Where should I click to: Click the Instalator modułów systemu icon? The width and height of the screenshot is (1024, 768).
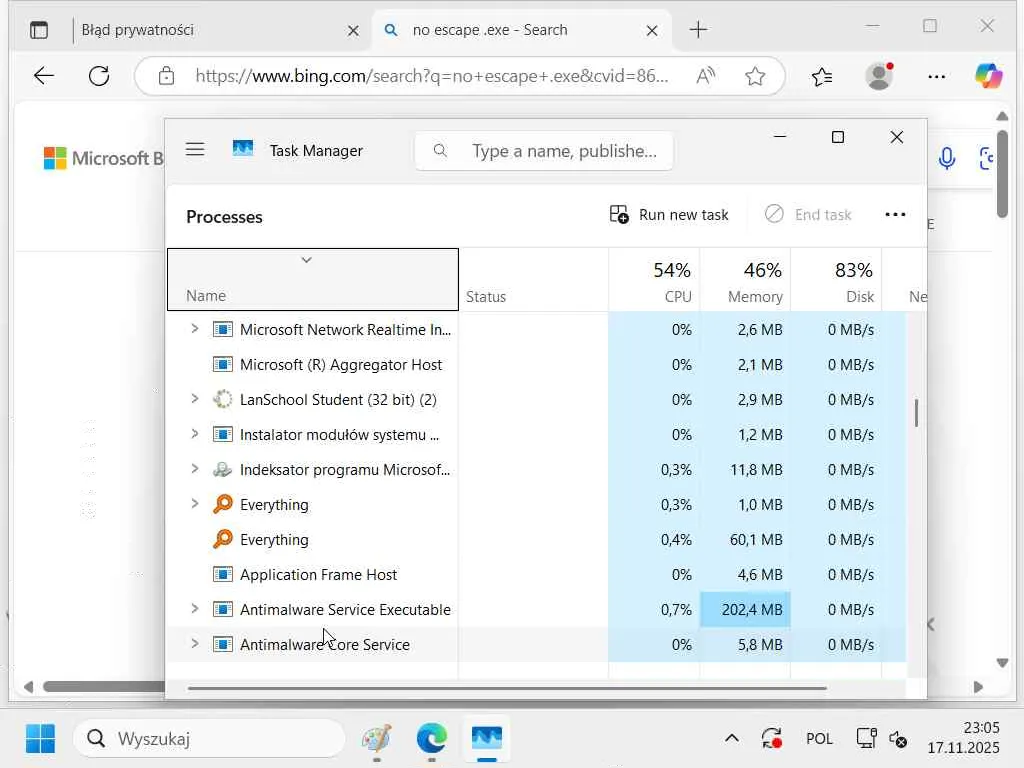(223, 434)
